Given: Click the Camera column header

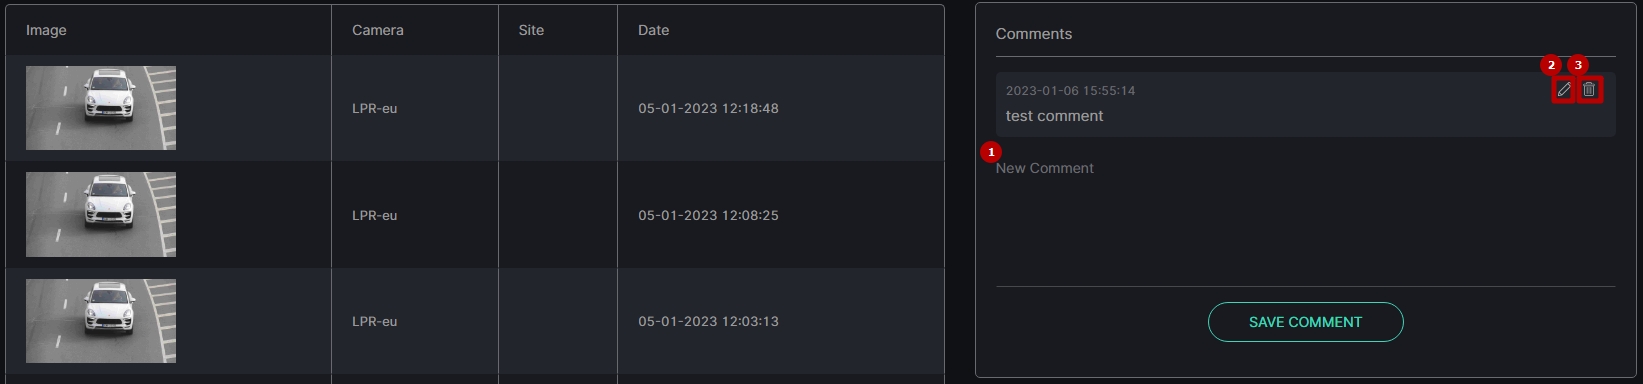Looking at the screenshot, I should point(378,30).
